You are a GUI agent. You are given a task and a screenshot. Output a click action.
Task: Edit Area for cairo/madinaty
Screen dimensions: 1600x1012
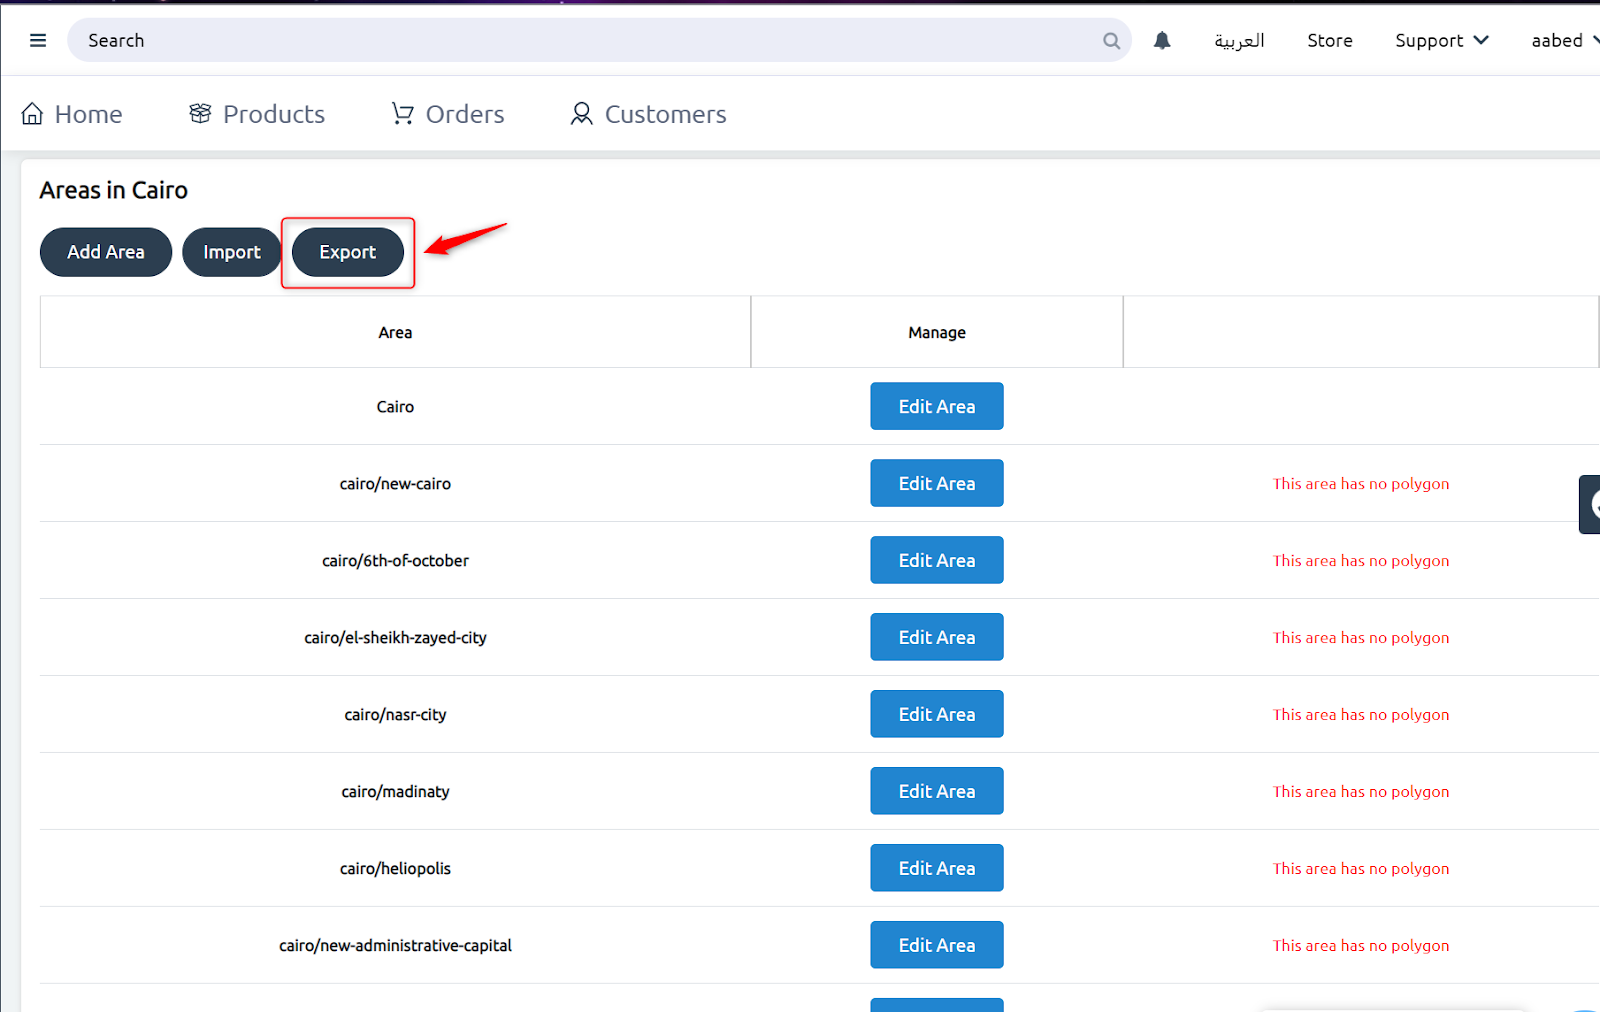[x=937, y=791]
